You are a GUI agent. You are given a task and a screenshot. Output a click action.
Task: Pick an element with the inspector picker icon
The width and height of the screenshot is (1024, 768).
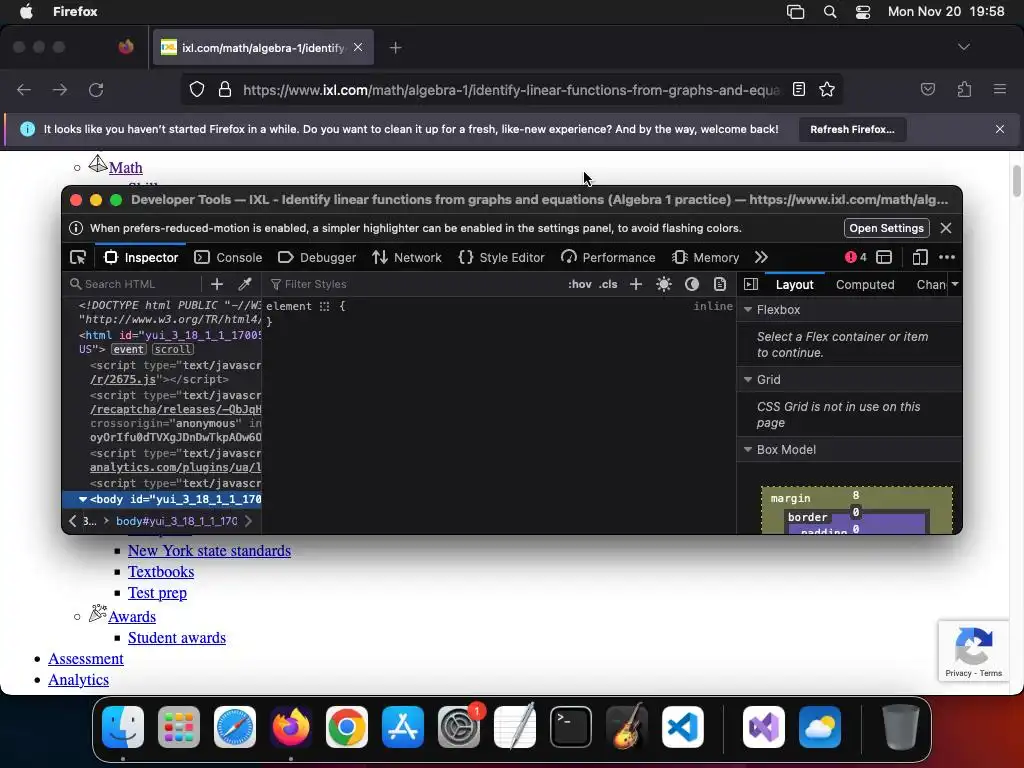78,257
